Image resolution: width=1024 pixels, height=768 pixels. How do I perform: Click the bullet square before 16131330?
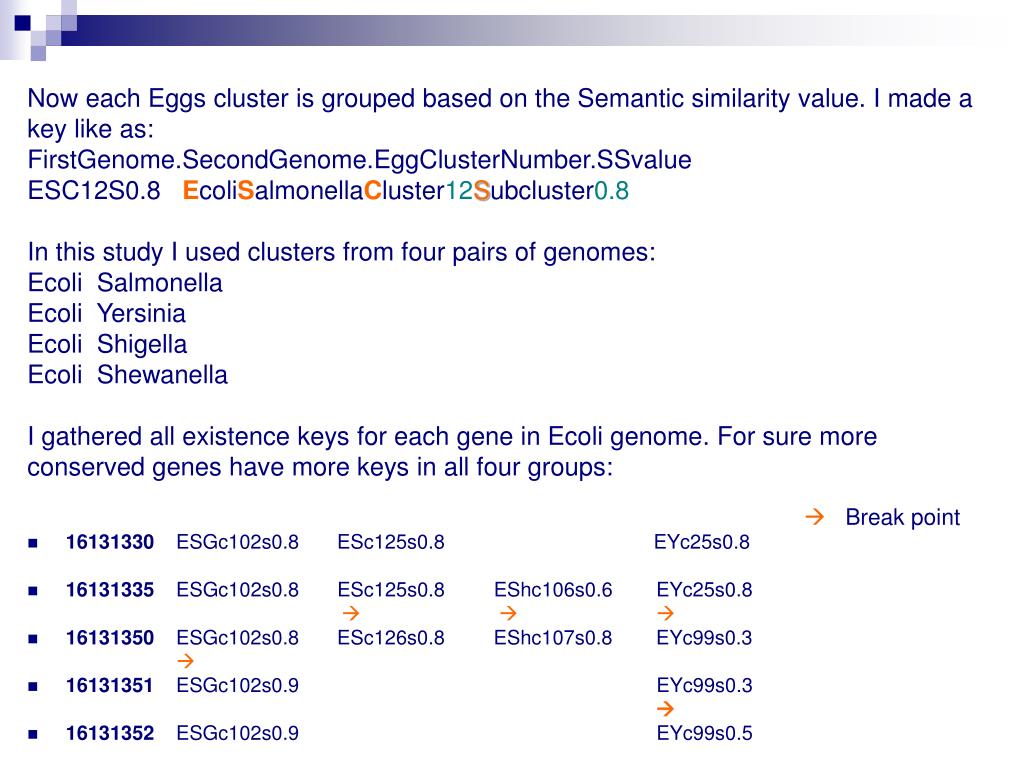tap(33, 543)
